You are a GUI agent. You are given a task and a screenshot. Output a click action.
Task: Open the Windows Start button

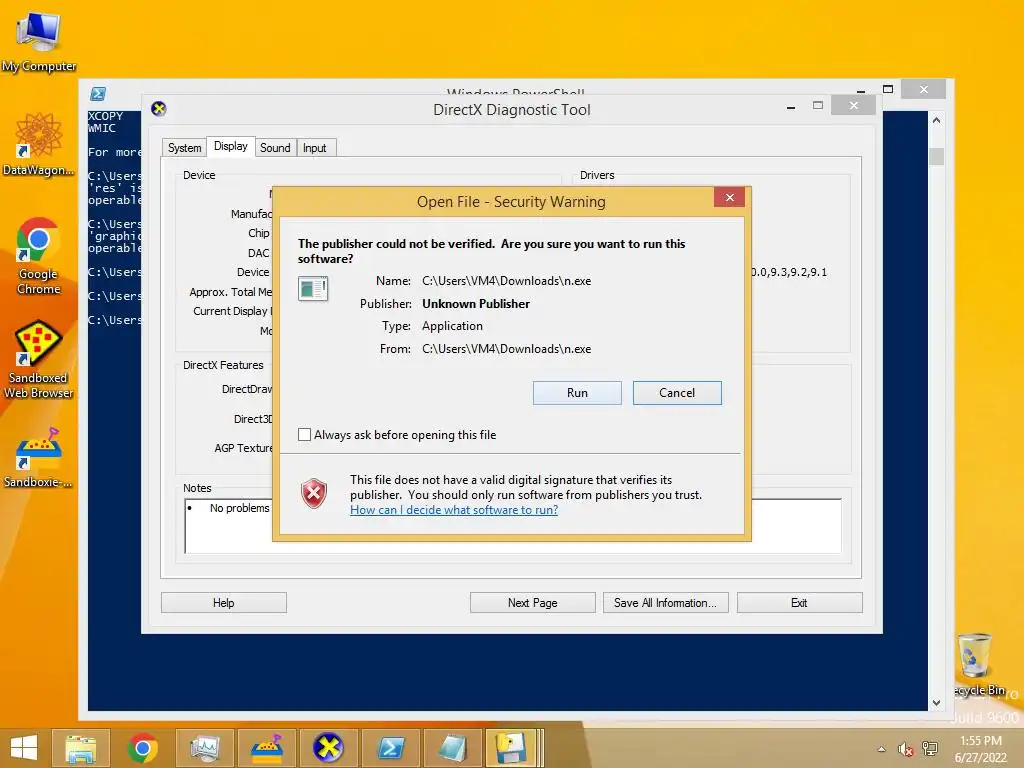tap(24, 748)
